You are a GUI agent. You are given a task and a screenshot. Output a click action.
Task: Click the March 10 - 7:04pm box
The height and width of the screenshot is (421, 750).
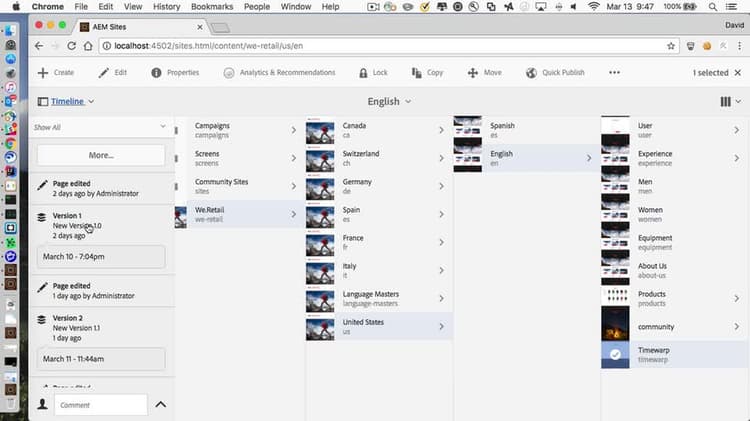(x=101, y=256)
